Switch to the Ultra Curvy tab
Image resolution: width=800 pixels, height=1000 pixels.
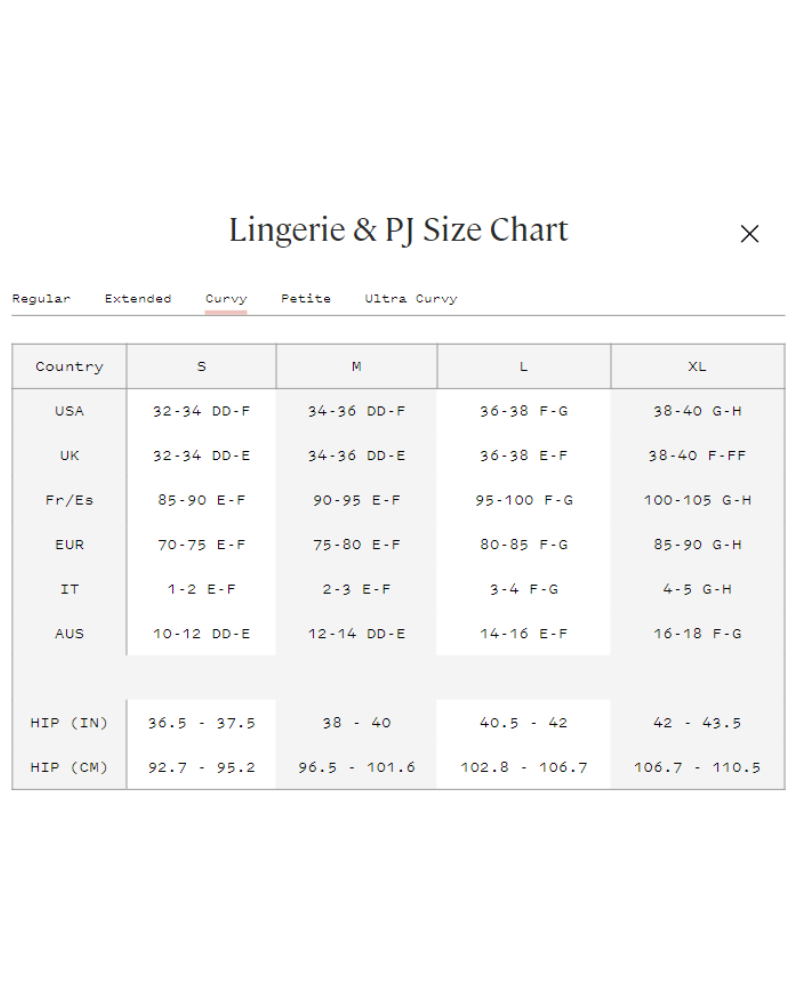coord(411,299)
